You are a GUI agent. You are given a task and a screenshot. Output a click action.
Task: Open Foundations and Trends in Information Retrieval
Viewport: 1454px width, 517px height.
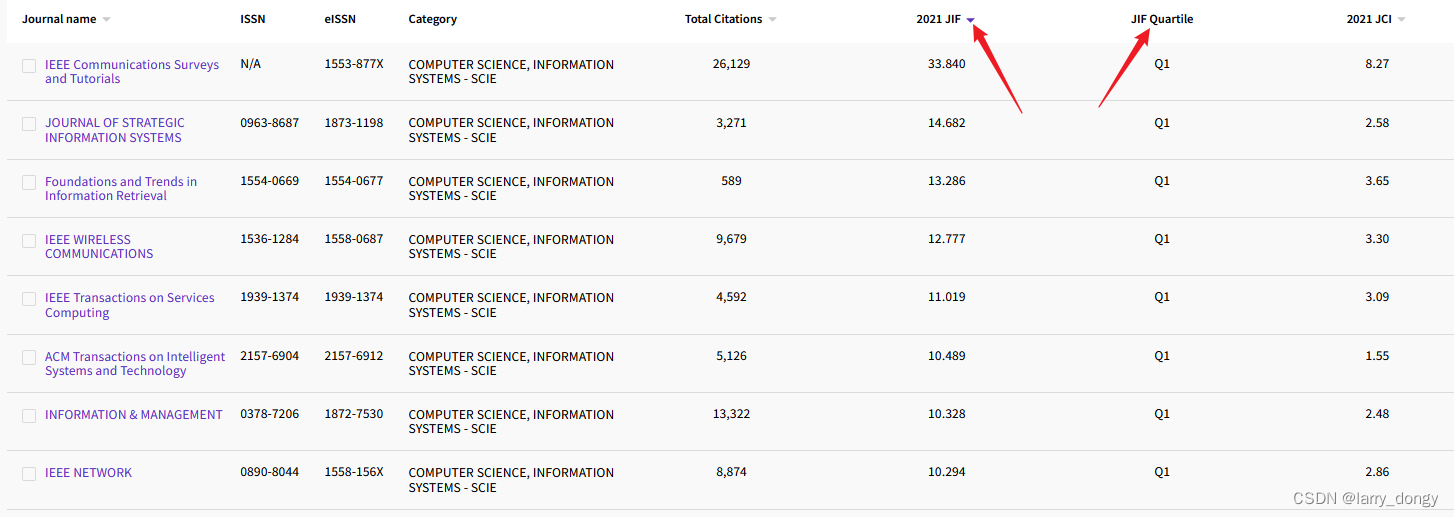pyautogui.click(x=121, y=189)
